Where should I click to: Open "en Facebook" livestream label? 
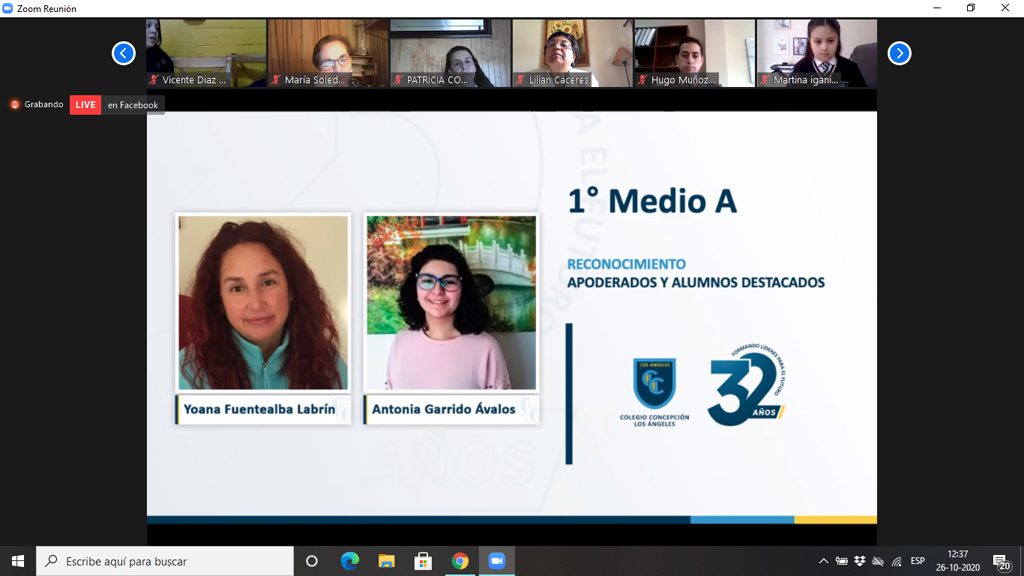click(133, 105)
